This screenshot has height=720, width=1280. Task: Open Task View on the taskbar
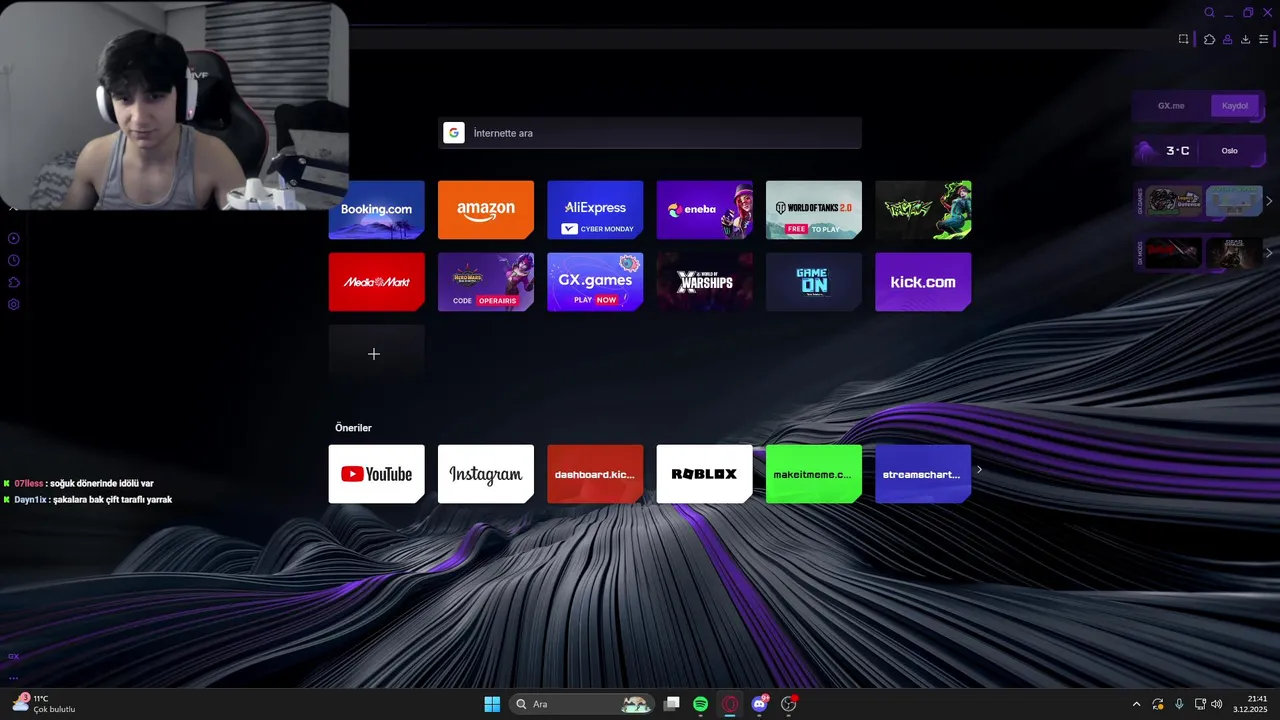tap(672, 704)
